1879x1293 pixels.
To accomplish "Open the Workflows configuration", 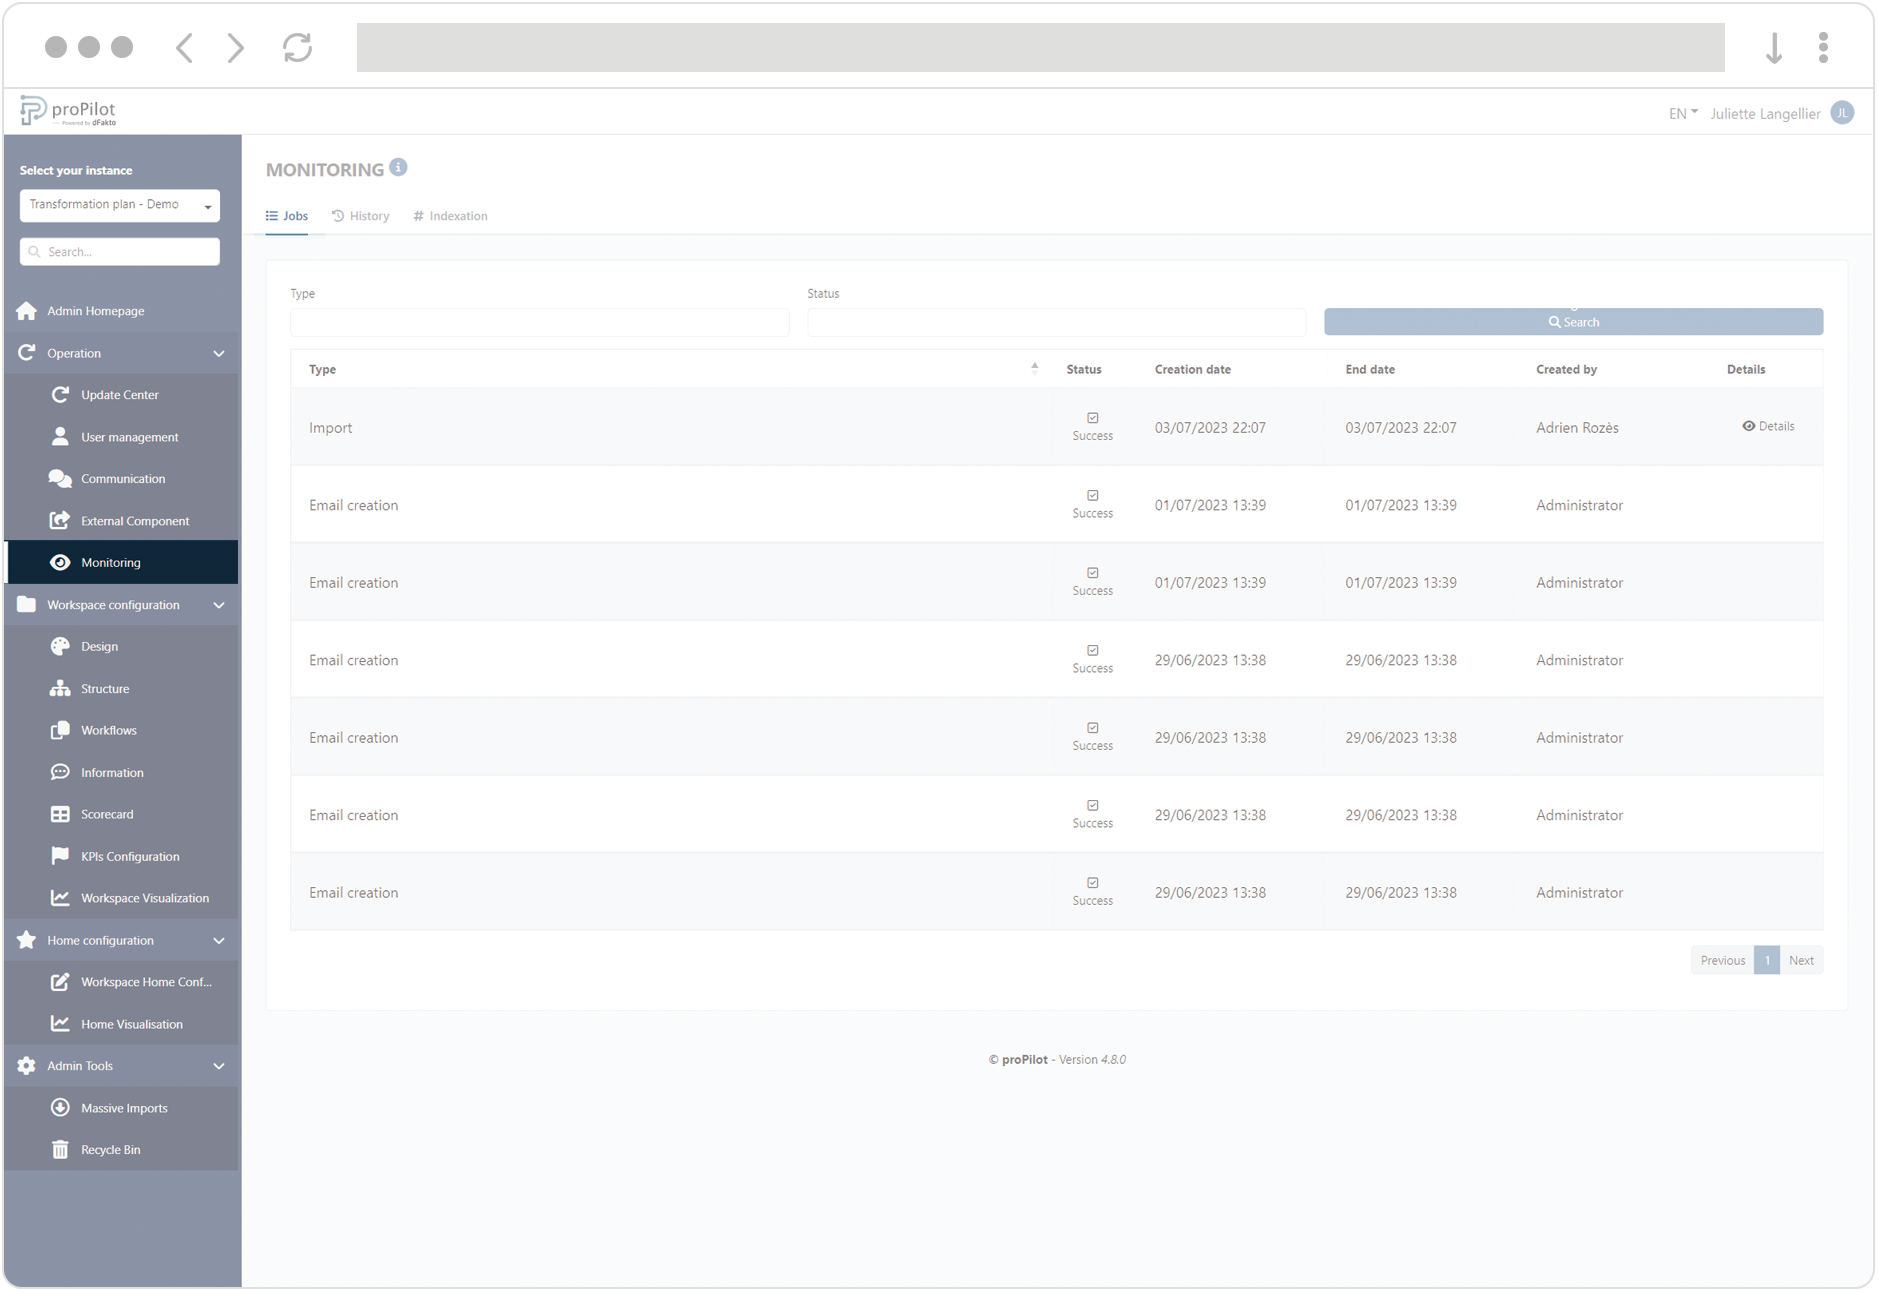I will point(61,730).
